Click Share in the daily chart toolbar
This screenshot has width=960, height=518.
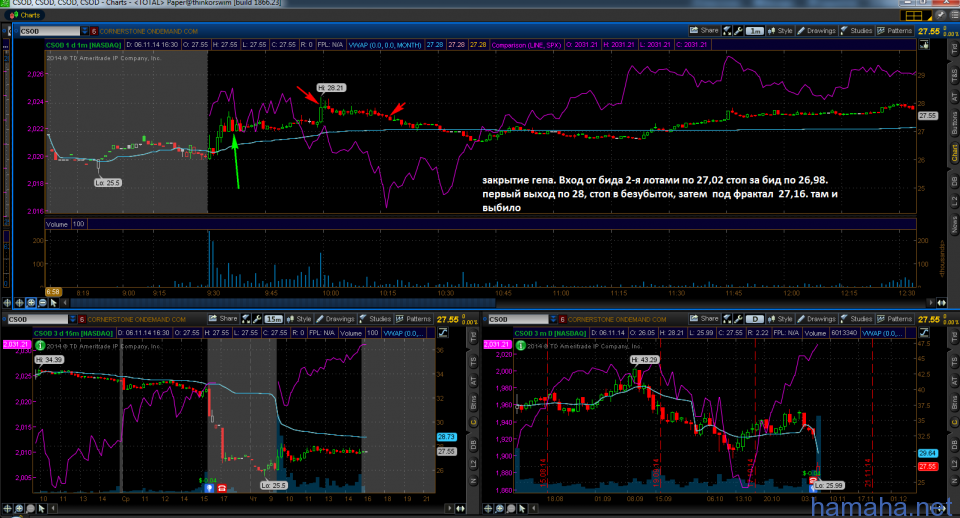pyautogui.click(x=705, y=319)
